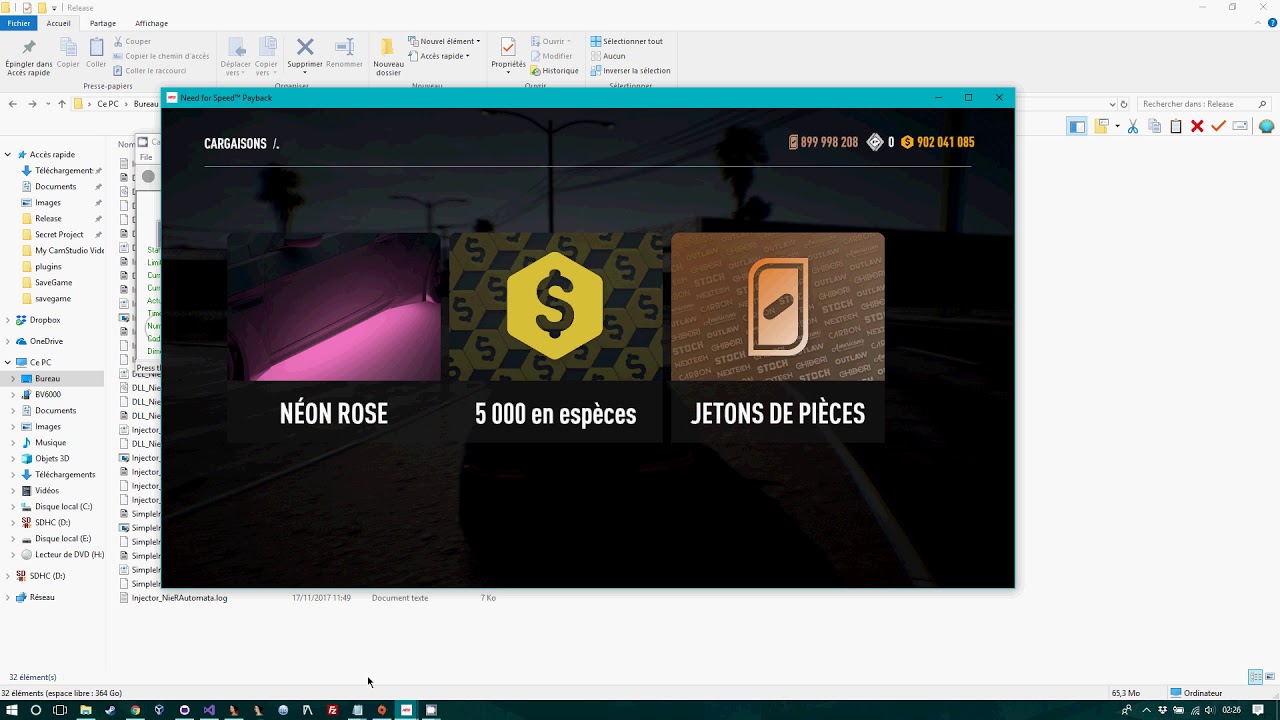Switch to details view layout icon
Screen dimensions: 1280x720
tap(1255, 677)
